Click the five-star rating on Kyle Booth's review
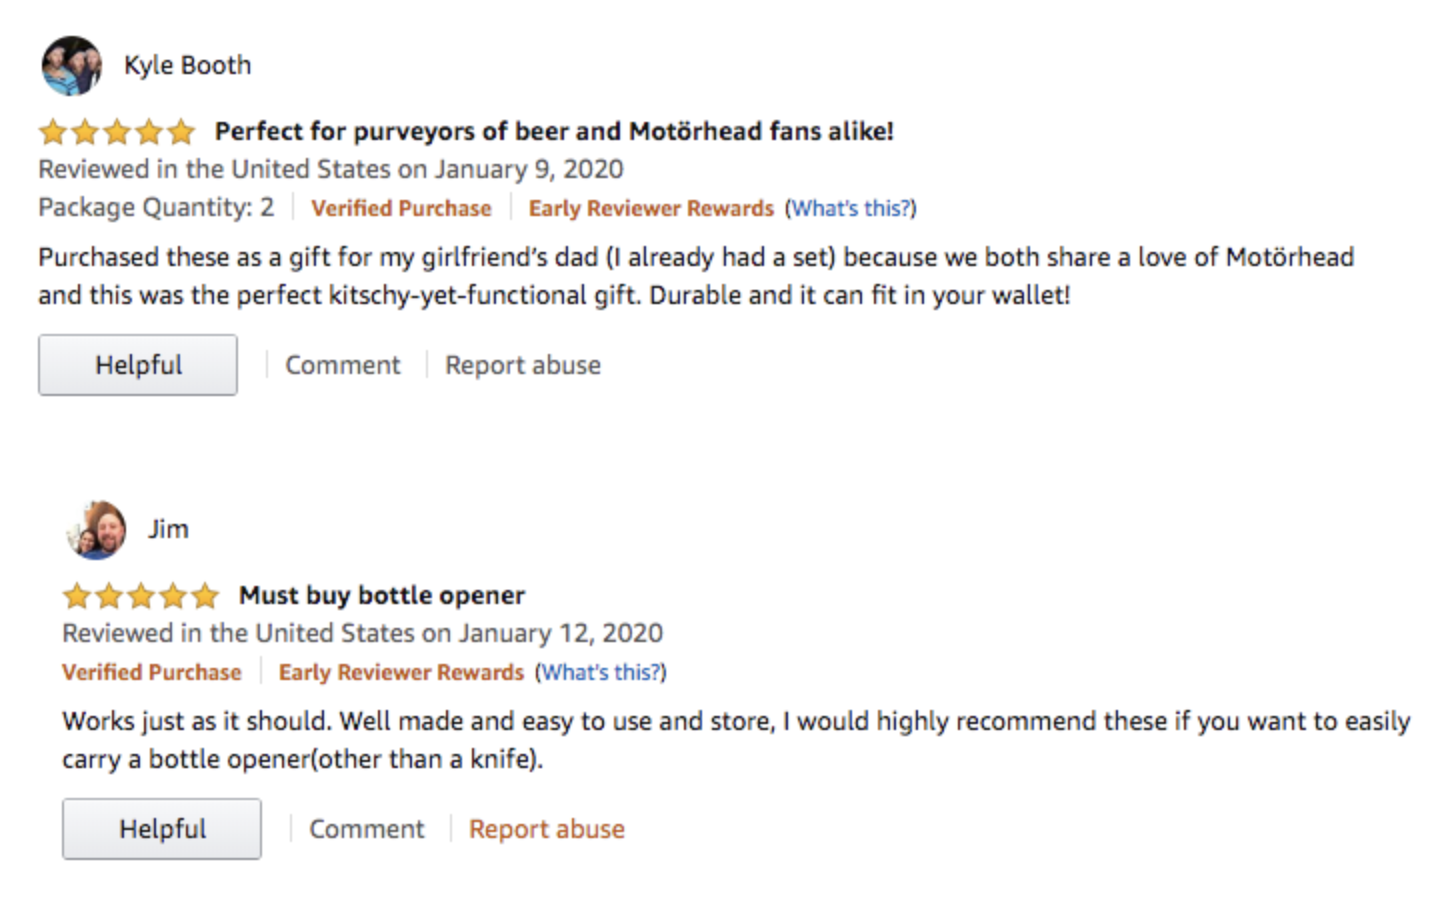 tap(116, 132)
